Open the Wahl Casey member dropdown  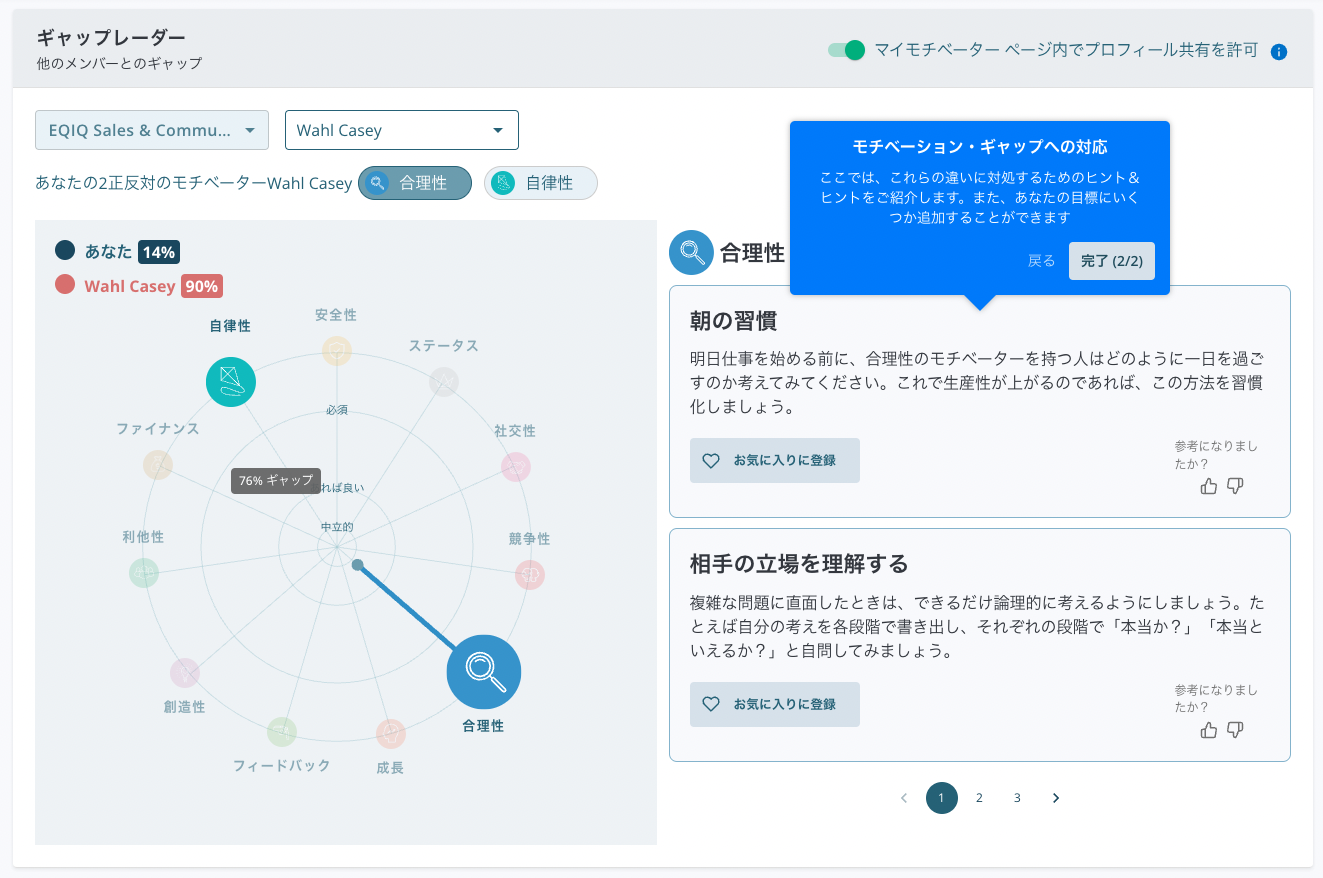[402, 130]
